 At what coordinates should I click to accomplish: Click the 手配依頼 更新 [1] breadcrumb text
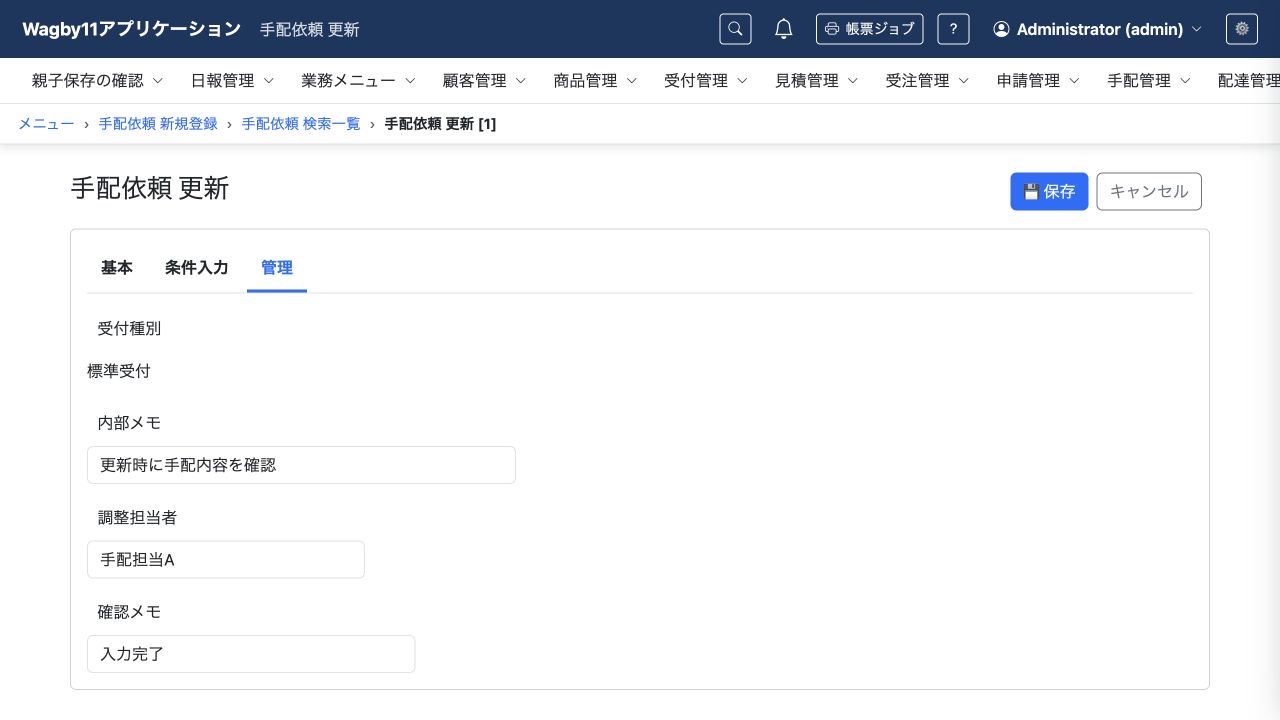[x=440, y=124]
